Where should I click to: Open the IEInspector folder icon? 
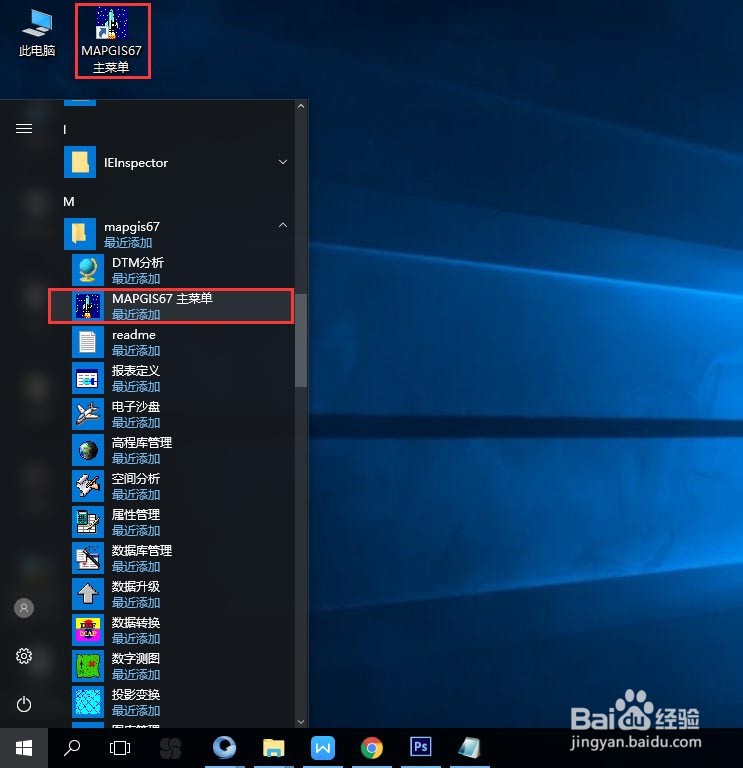[x=80, y=162]
